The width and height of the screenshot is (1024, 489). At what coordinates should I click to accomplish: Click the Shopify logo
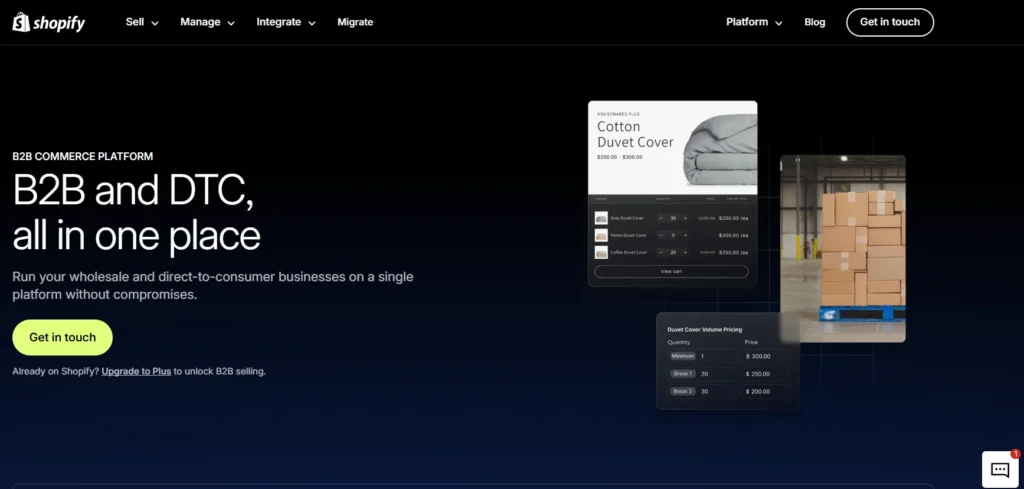coord(49,22)
